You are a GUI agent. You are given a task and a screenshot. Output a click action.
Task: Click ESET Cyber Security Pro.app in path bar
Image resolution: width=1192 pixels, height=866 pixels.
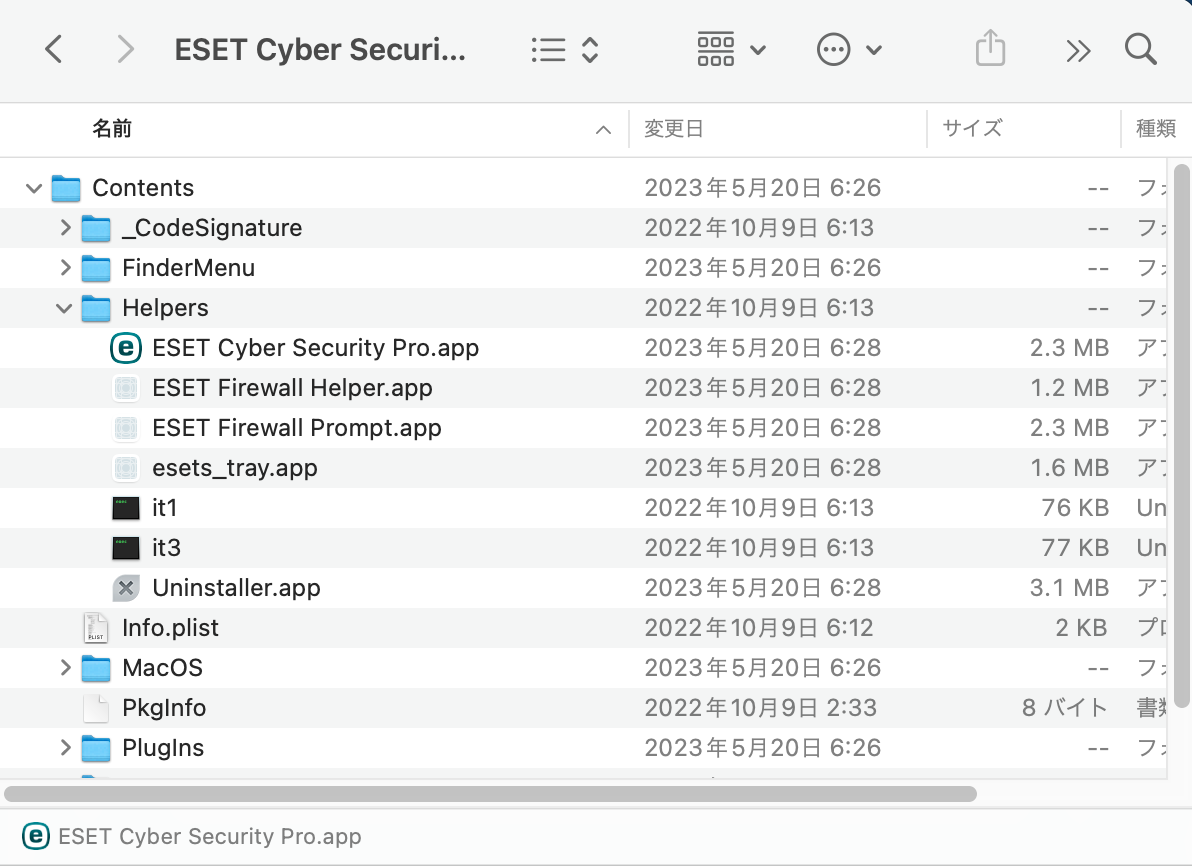[192, 836]
